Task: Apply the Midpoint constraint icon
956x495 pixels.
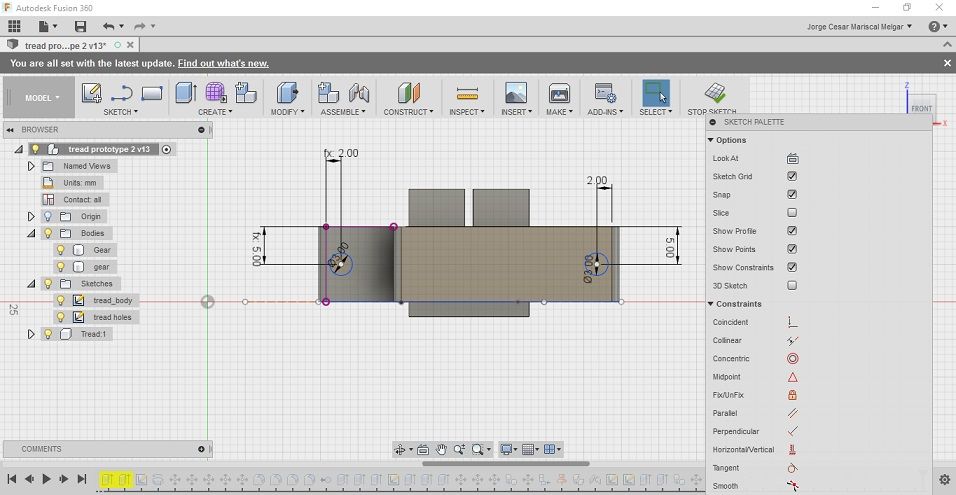Action: [x=793, y=377]
